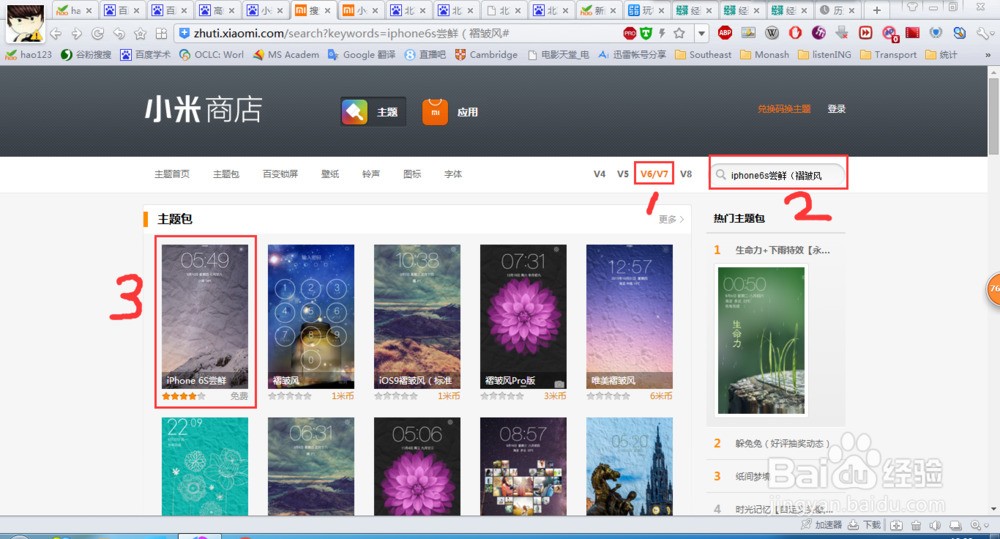
Task: Expand the address bar dropdown arrow
Action: click(x=702, y=33)
